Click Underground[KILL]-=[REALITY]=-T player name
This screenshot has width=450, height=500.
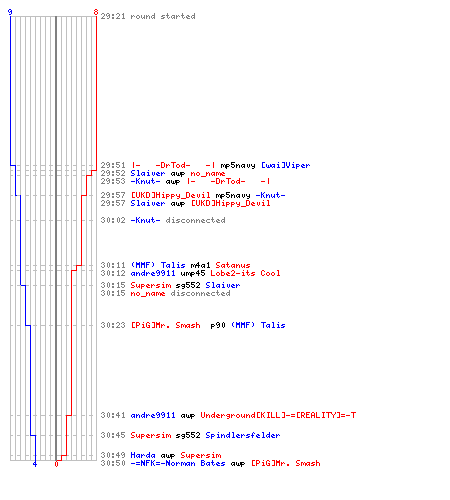[x=278, y=415]
